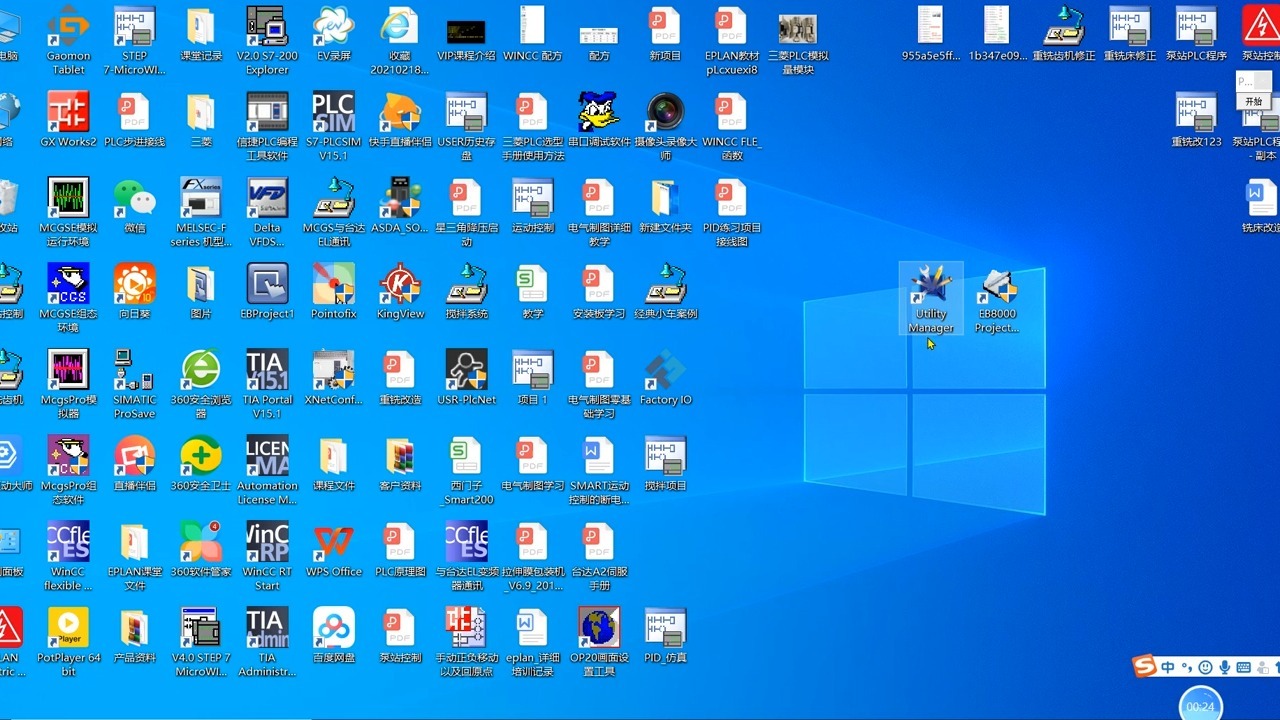Viewport: 1280px width, 720px height.
Task: Open the Automation License Manager icon
Action: tap(267, 457)
